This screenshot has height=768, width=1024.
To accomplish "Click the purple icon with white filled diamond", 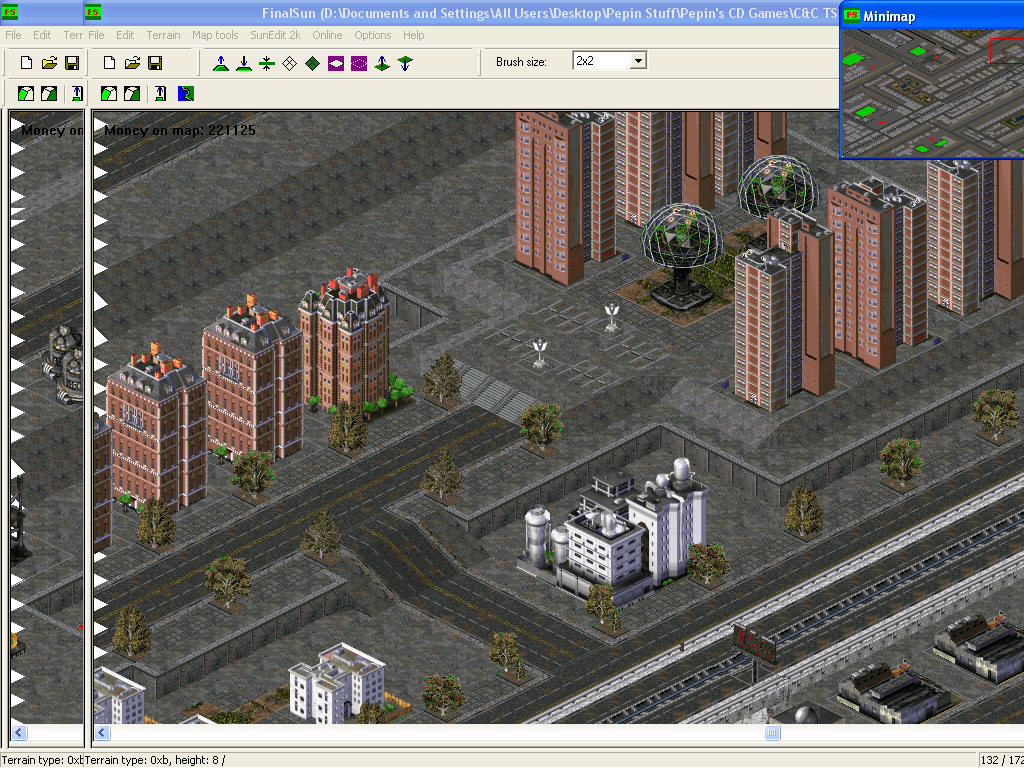I will tap(336, 63).
